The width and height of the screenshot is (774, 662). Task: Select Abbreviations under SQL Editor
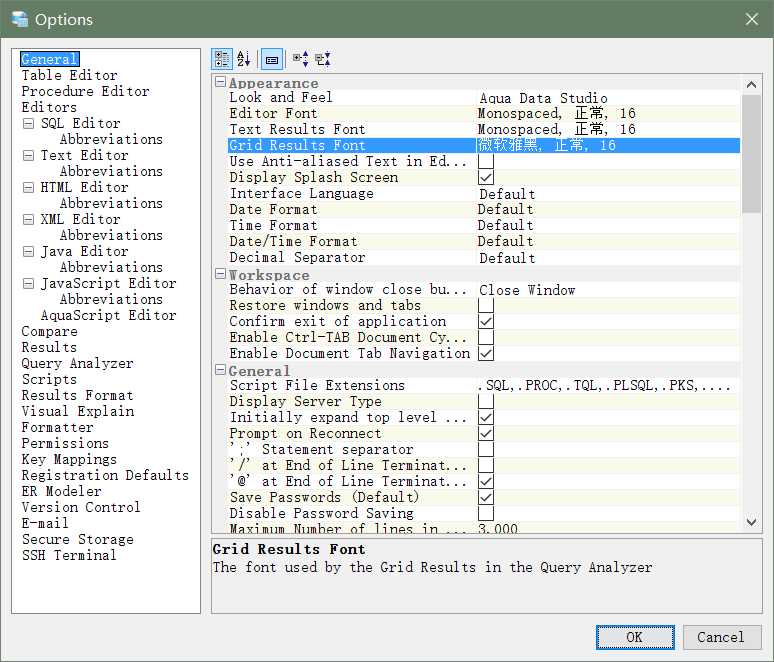(x=111, y=139)
